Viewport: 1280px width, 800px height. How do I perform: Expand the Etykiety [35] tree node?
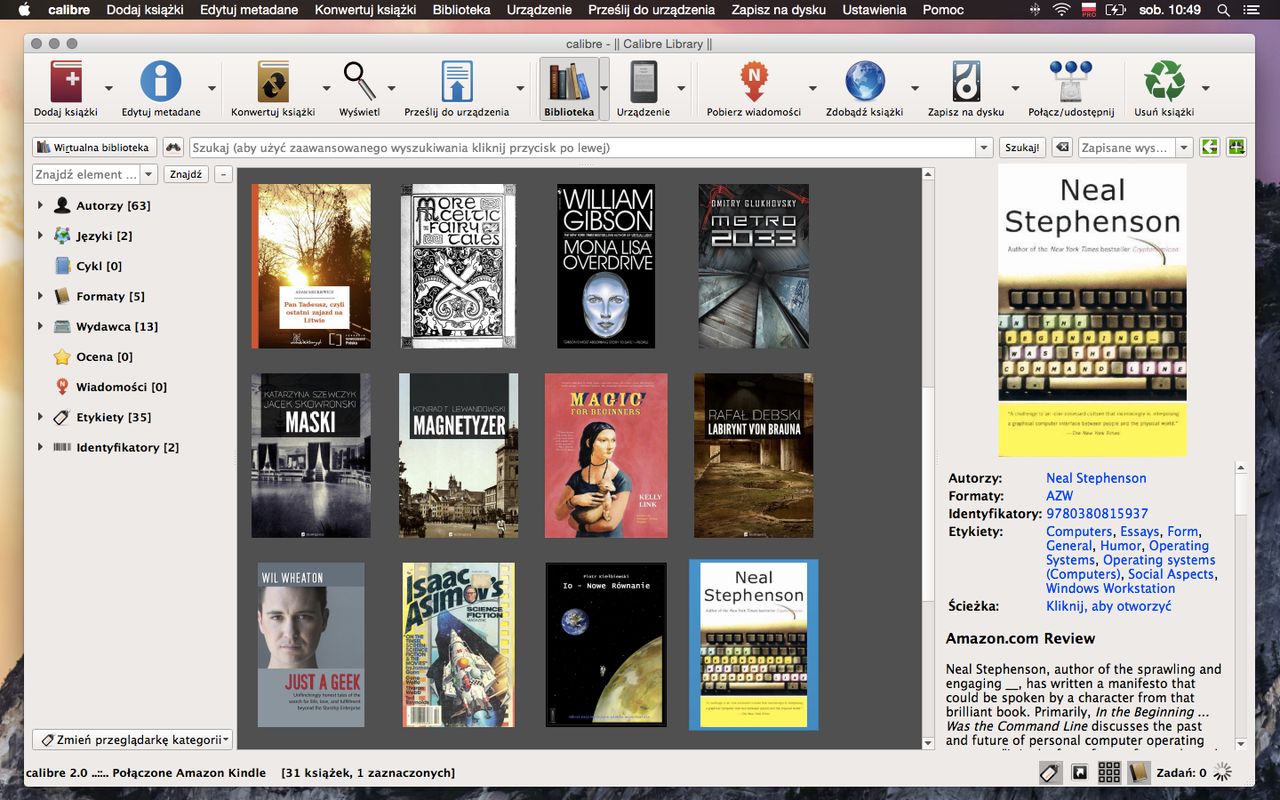tap(40, 417)
